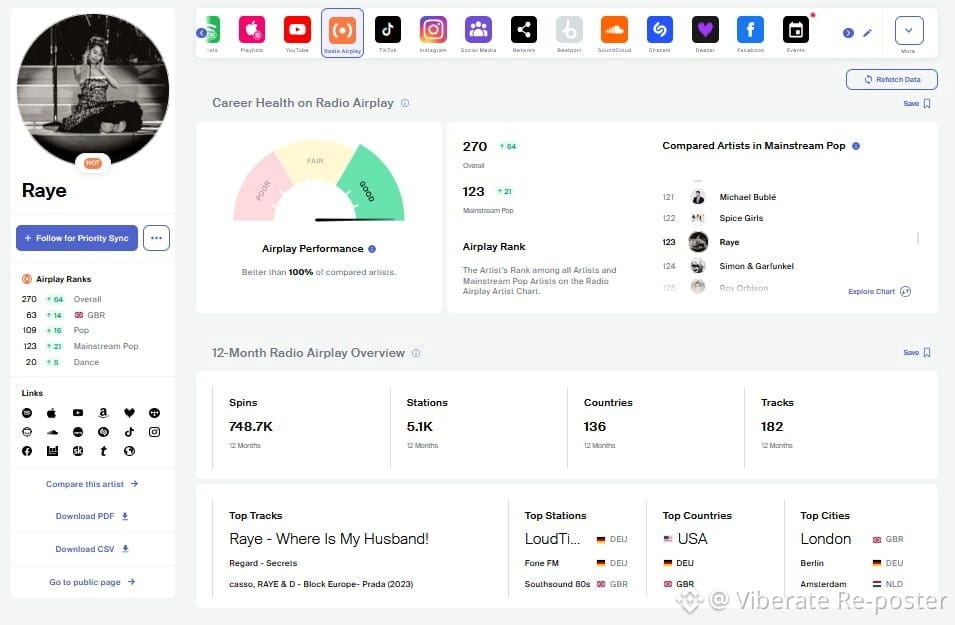Click the compared artists list scrollbar
The width and height of the screenshot is (955, 625).
917,238
